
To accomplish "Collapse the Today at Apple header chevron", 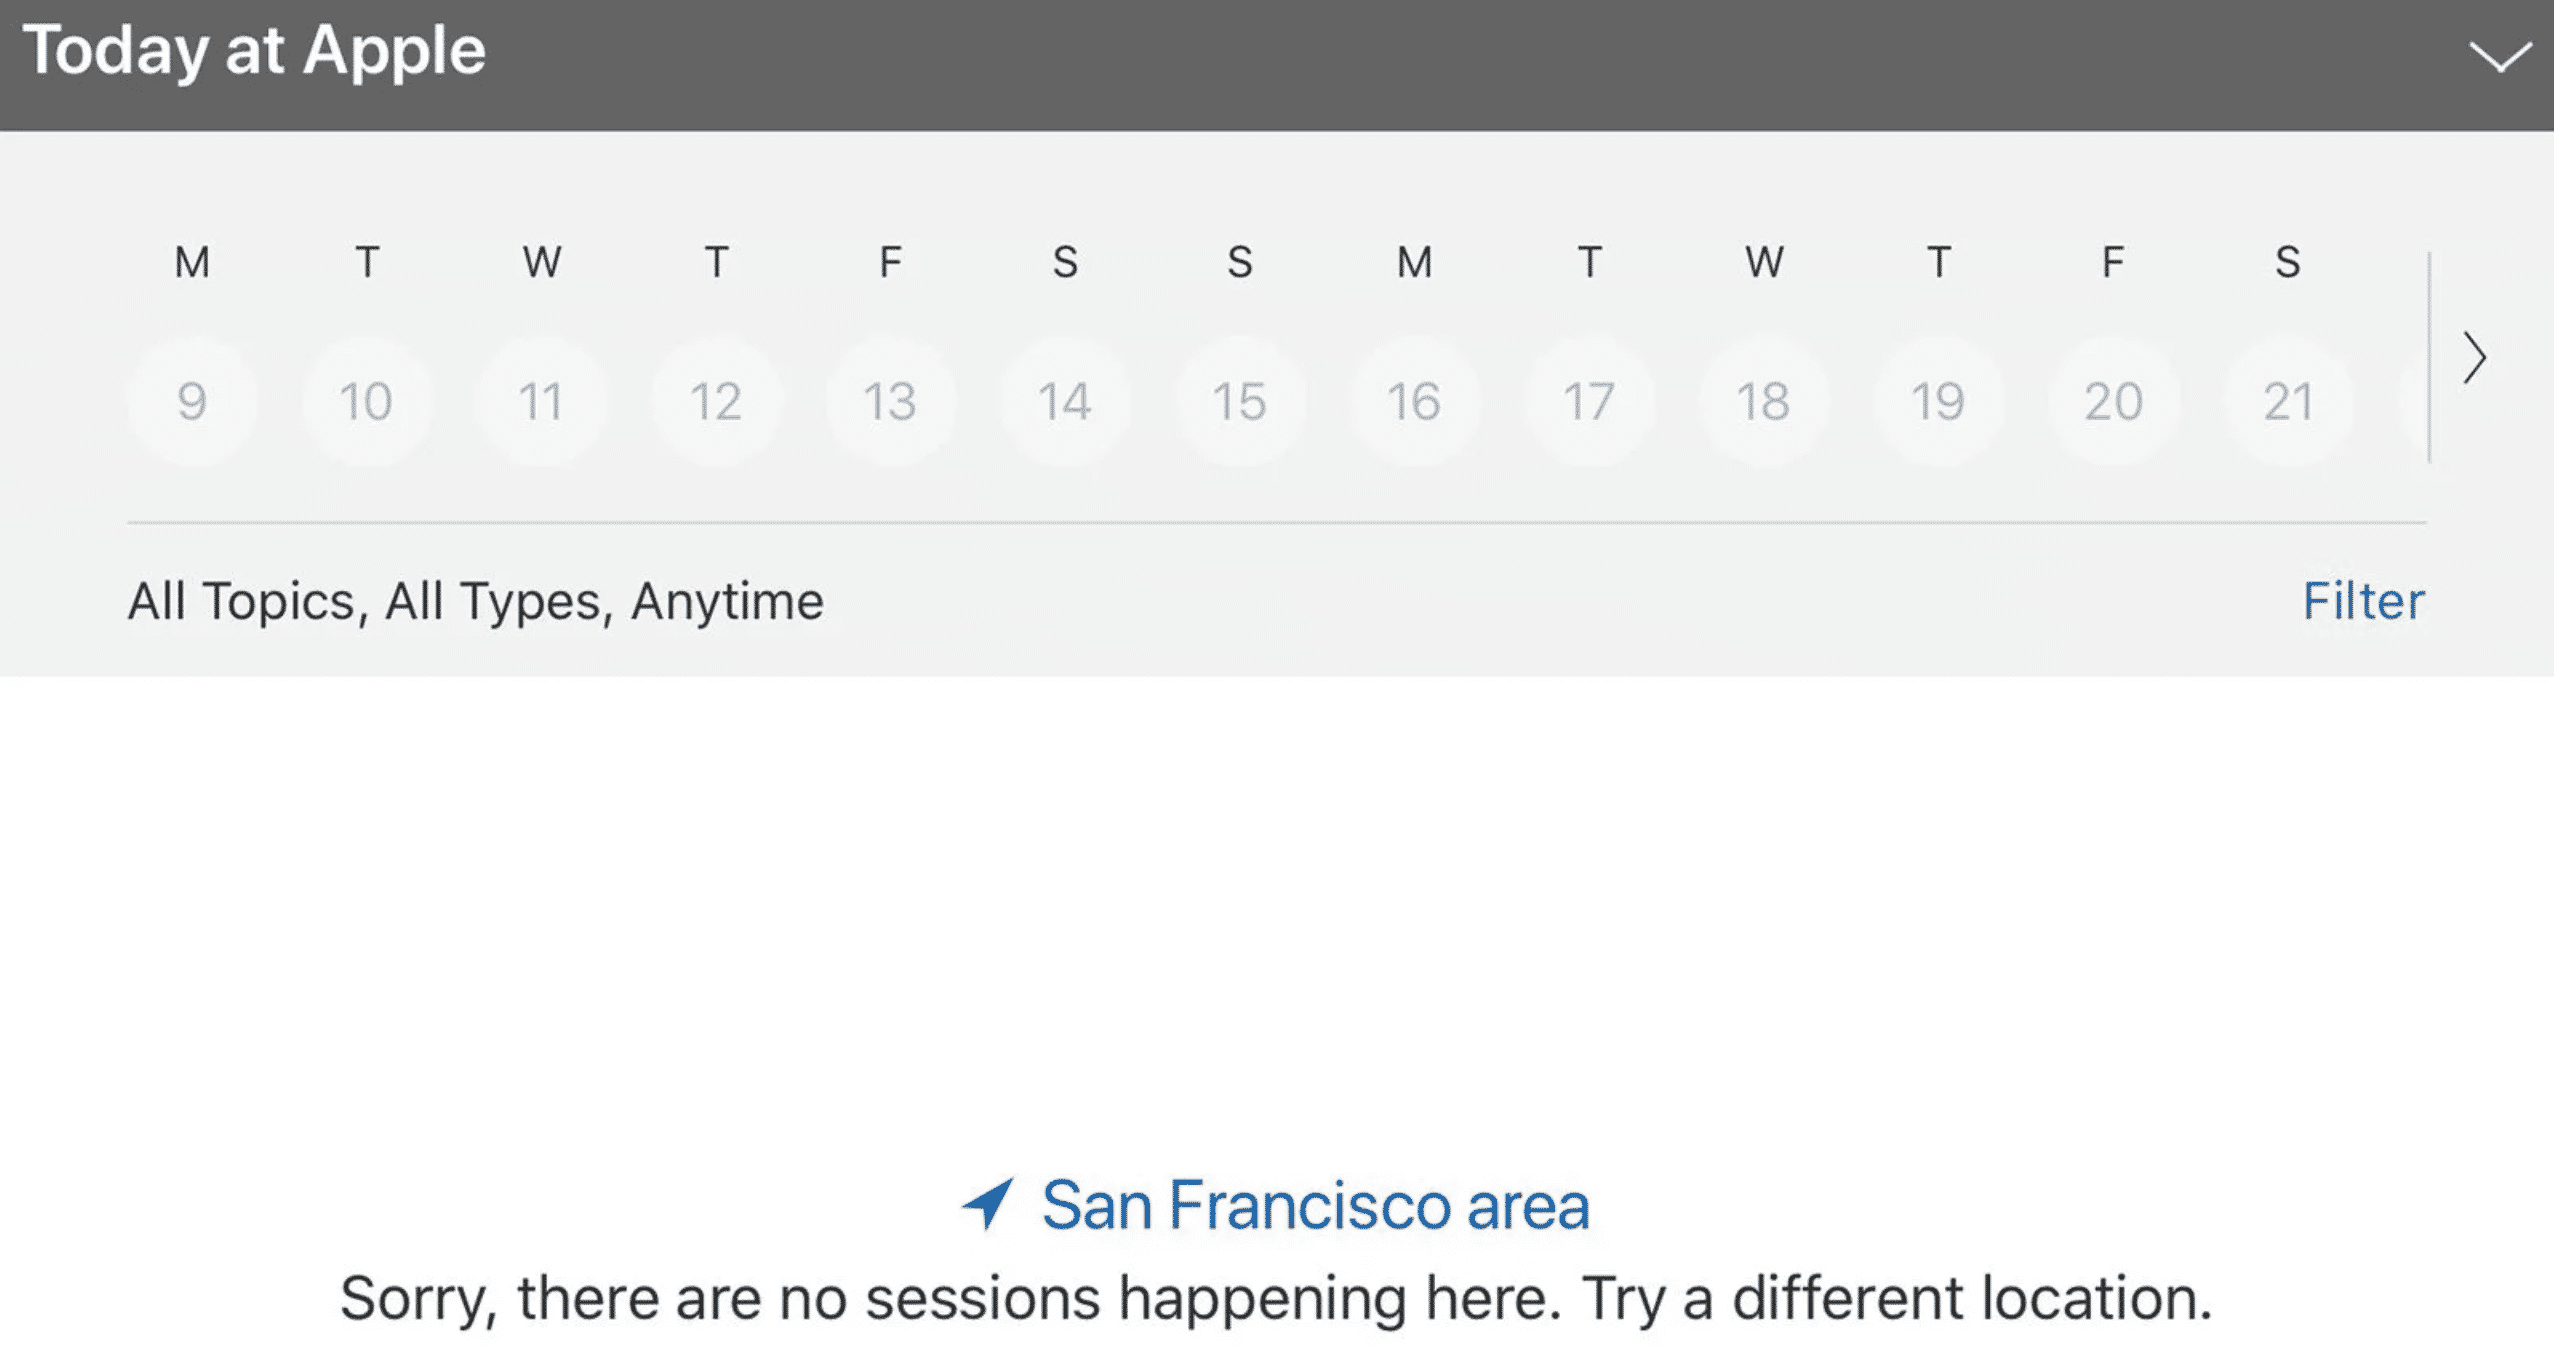I will [2499, 56].
